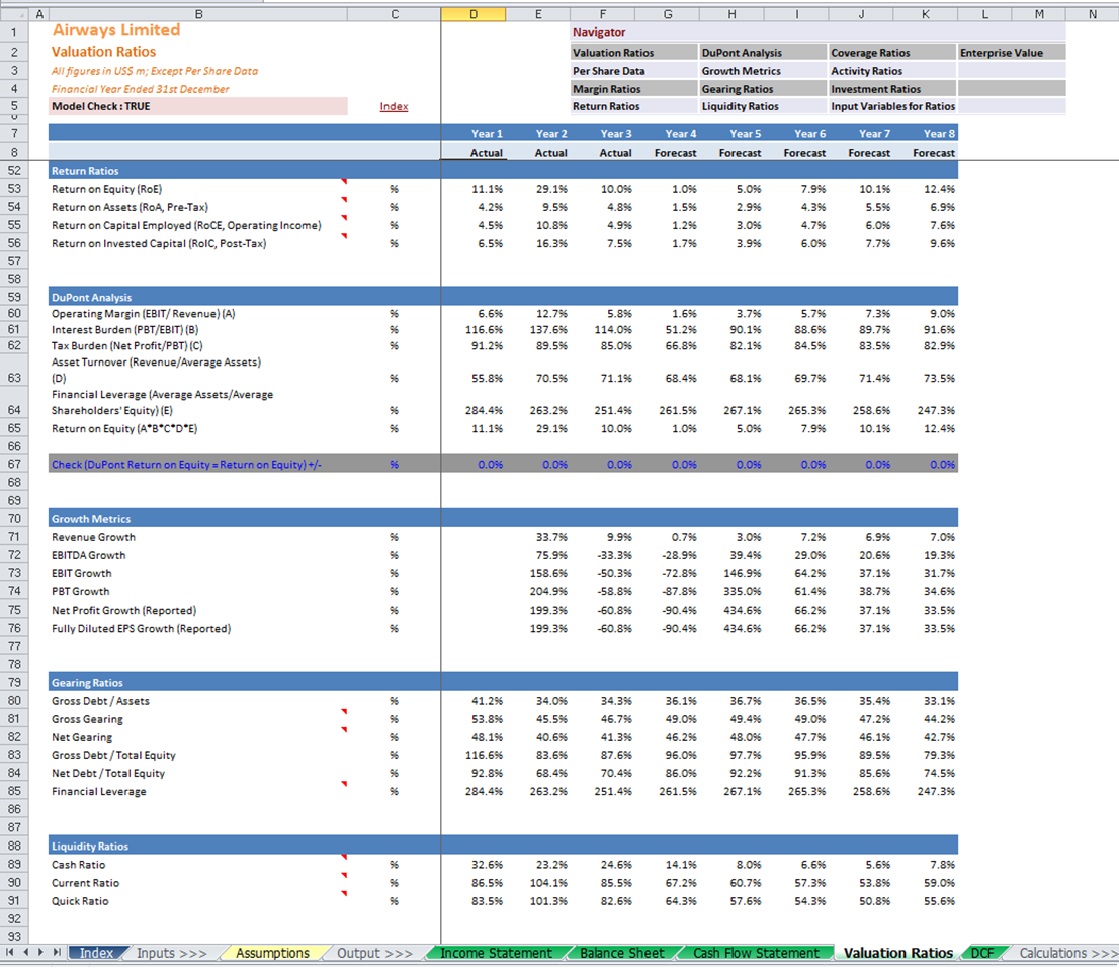The image size is (1119, 969).
Task: Click Valuation Ratios navigator button
Action: (634, 53)
